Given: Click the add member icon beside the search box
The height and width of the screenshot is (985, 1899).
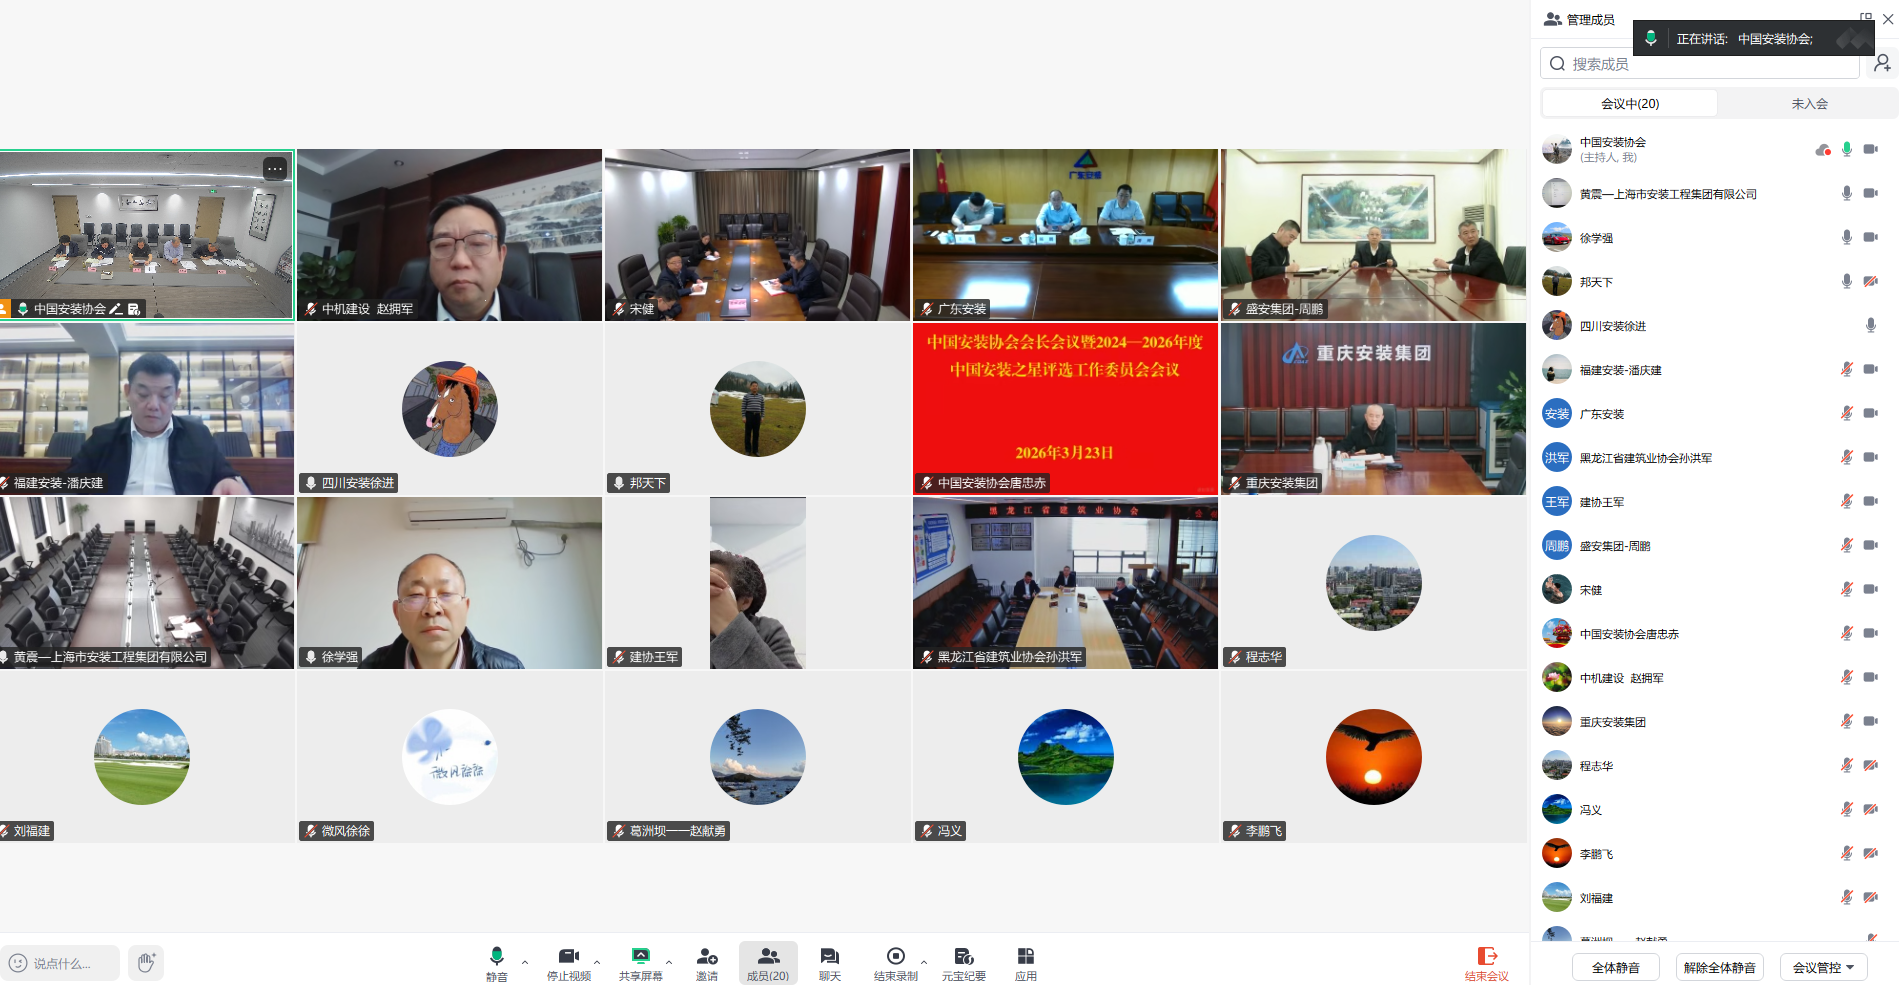Looking at the screenshot, I should coord(1884,62).
